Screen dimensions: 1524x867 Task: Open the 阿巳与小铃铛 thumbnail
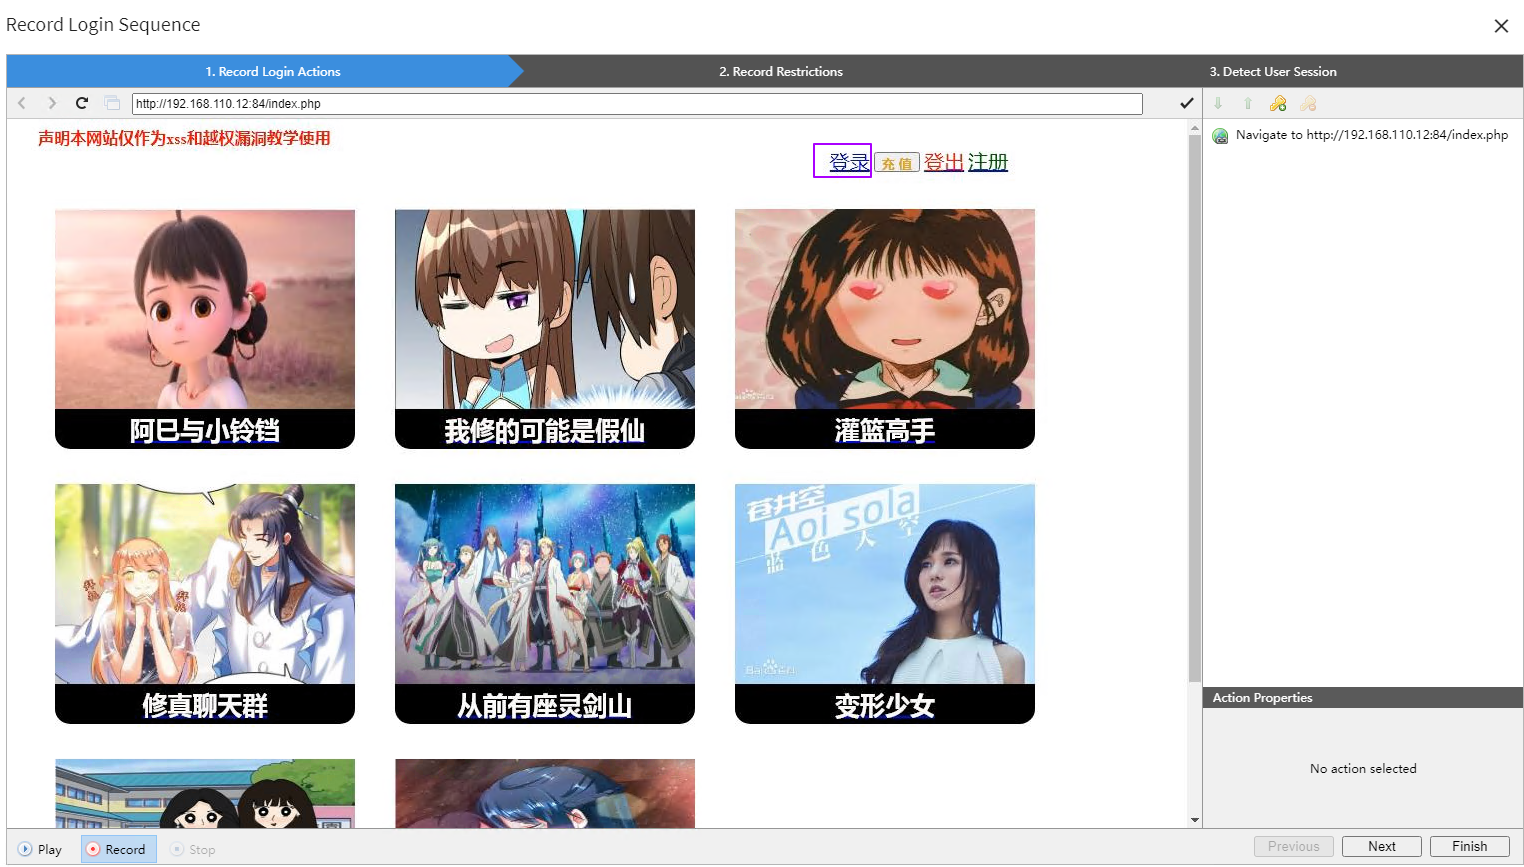(205, 309)
